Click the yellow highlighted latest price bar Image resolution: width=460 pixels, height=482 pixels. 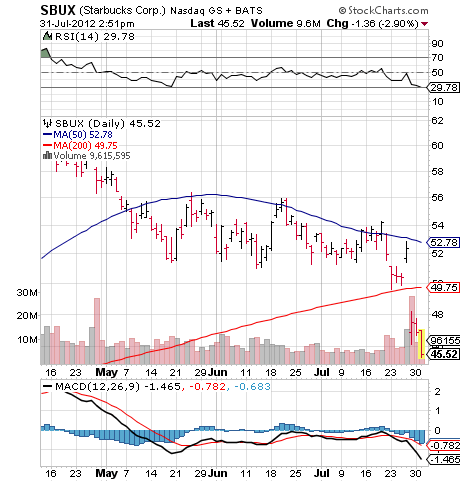[421, 344]
